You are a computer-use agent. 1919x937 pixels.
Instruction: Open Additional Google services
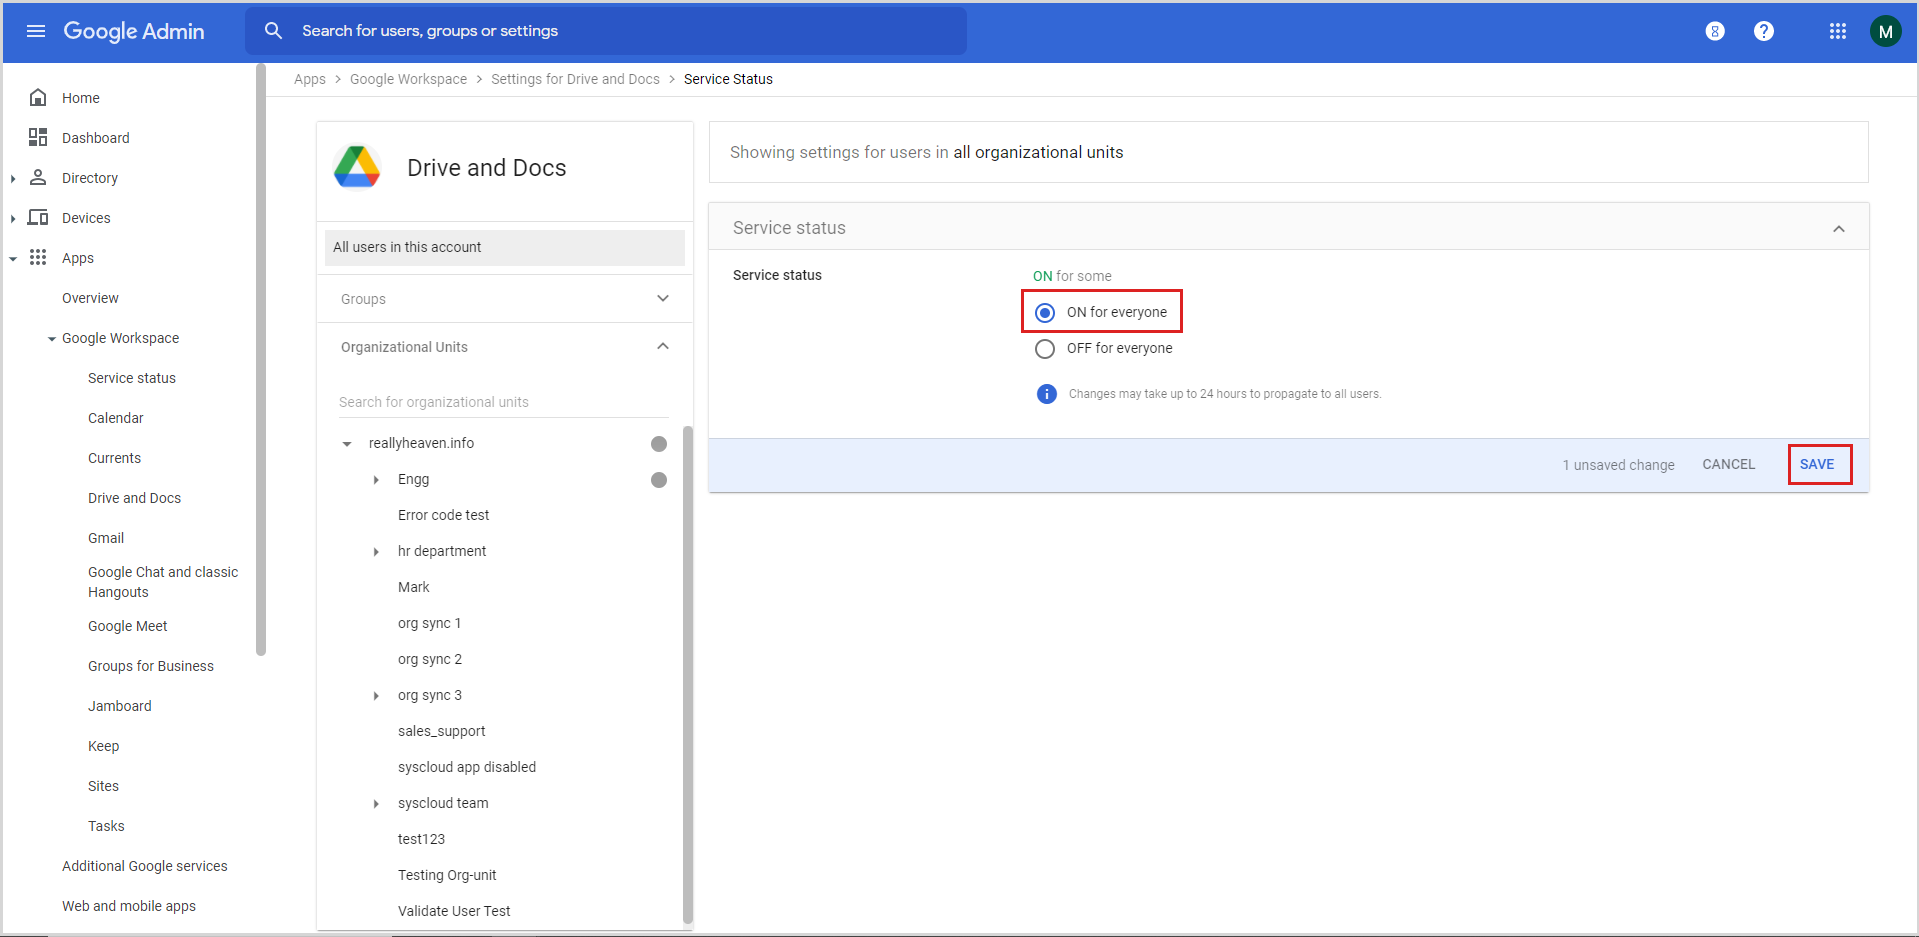[145, 866]
